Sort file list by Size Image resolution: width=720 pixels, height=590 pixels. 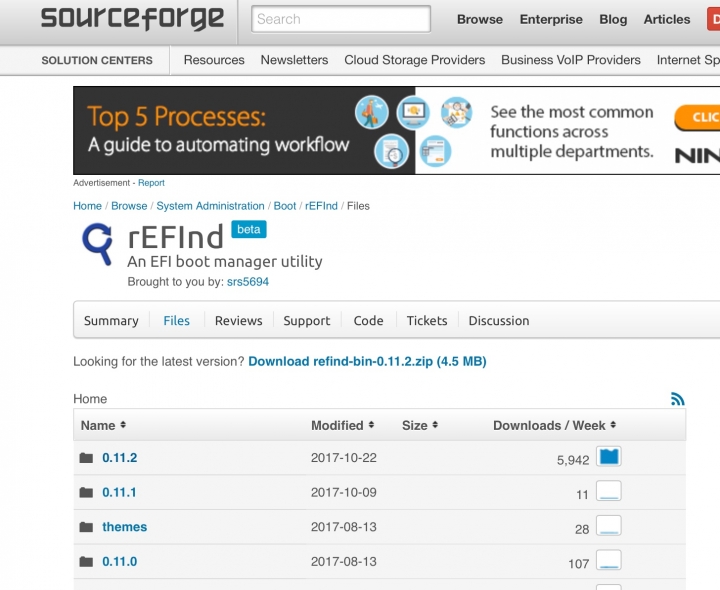click(420, 425)
